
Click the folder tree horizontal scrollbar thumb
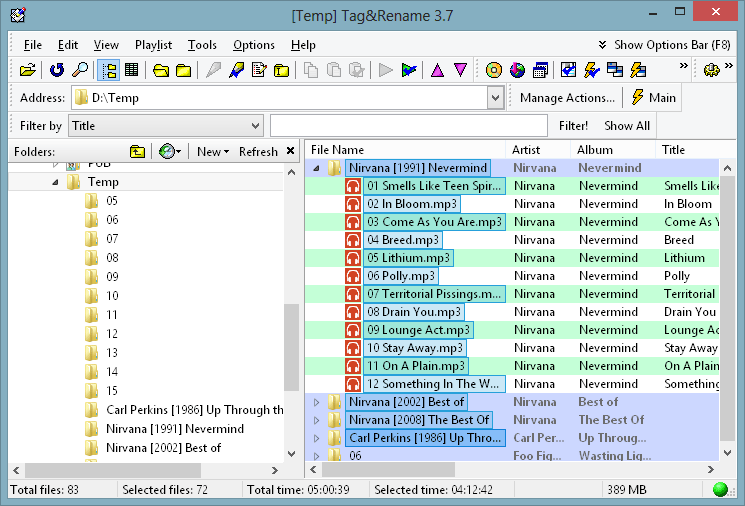click(x=113, y=470)
